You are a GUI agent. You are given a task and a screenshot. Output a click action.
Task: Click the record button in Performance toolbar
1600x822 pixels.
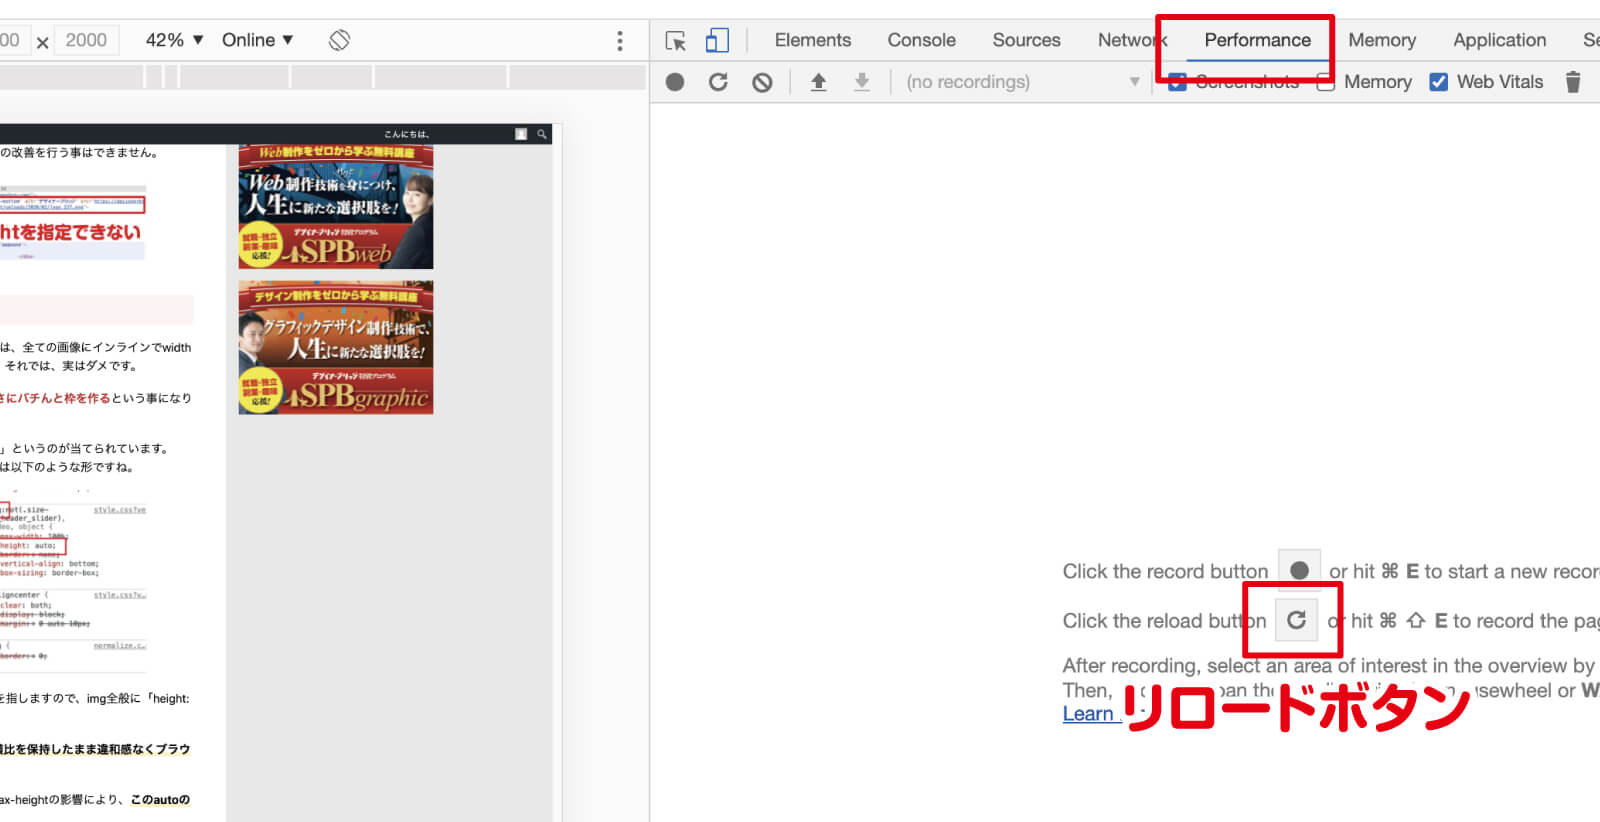click(x=675, y=82)
